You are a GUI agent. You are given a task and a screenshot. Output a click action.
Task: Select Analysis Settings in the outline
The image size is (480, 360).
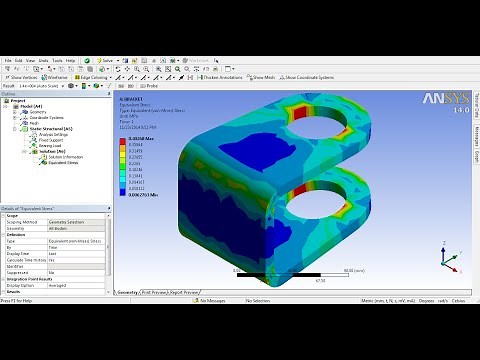[x=53, y=135]
